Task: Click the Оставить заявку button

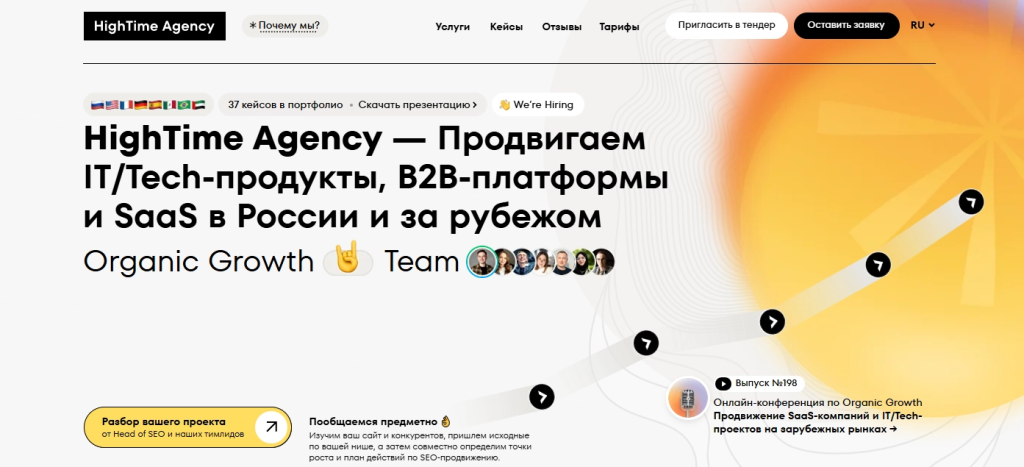Action: [846, 25]
